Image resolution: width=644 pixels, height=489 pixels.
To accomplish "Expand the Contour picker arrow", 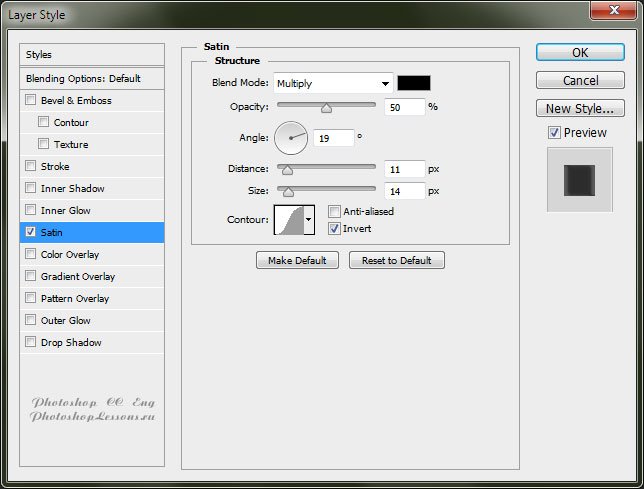I will pos(308,219).
